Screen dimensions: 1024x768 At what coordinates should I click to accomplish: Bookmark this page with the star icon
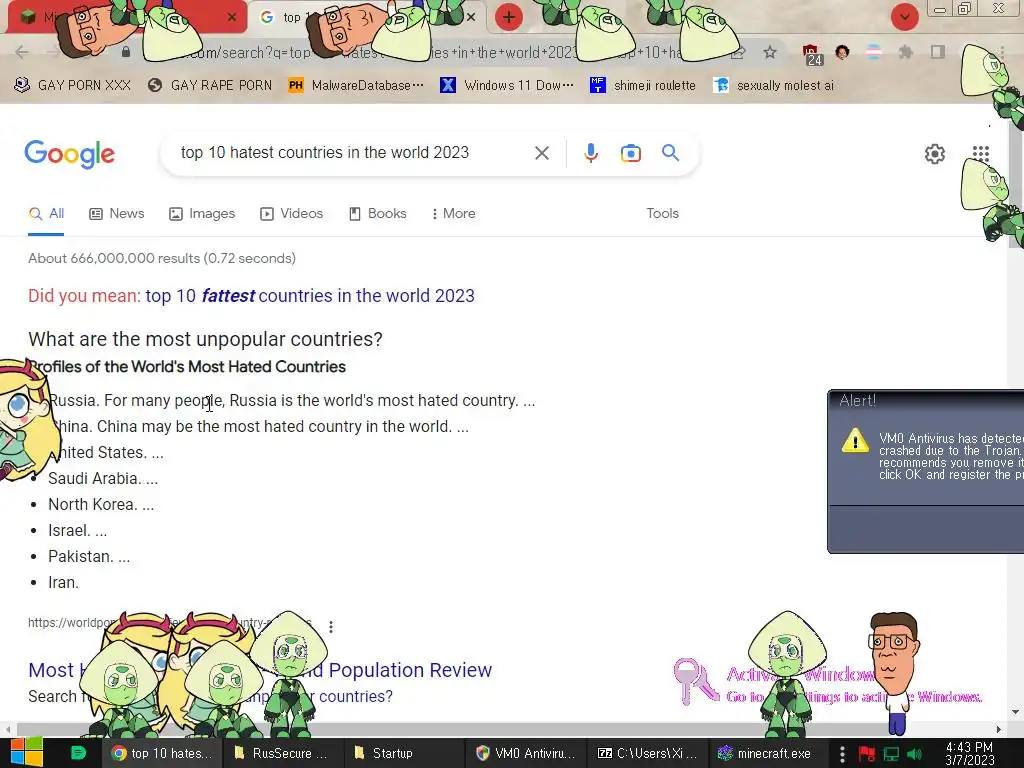point(770,52)
